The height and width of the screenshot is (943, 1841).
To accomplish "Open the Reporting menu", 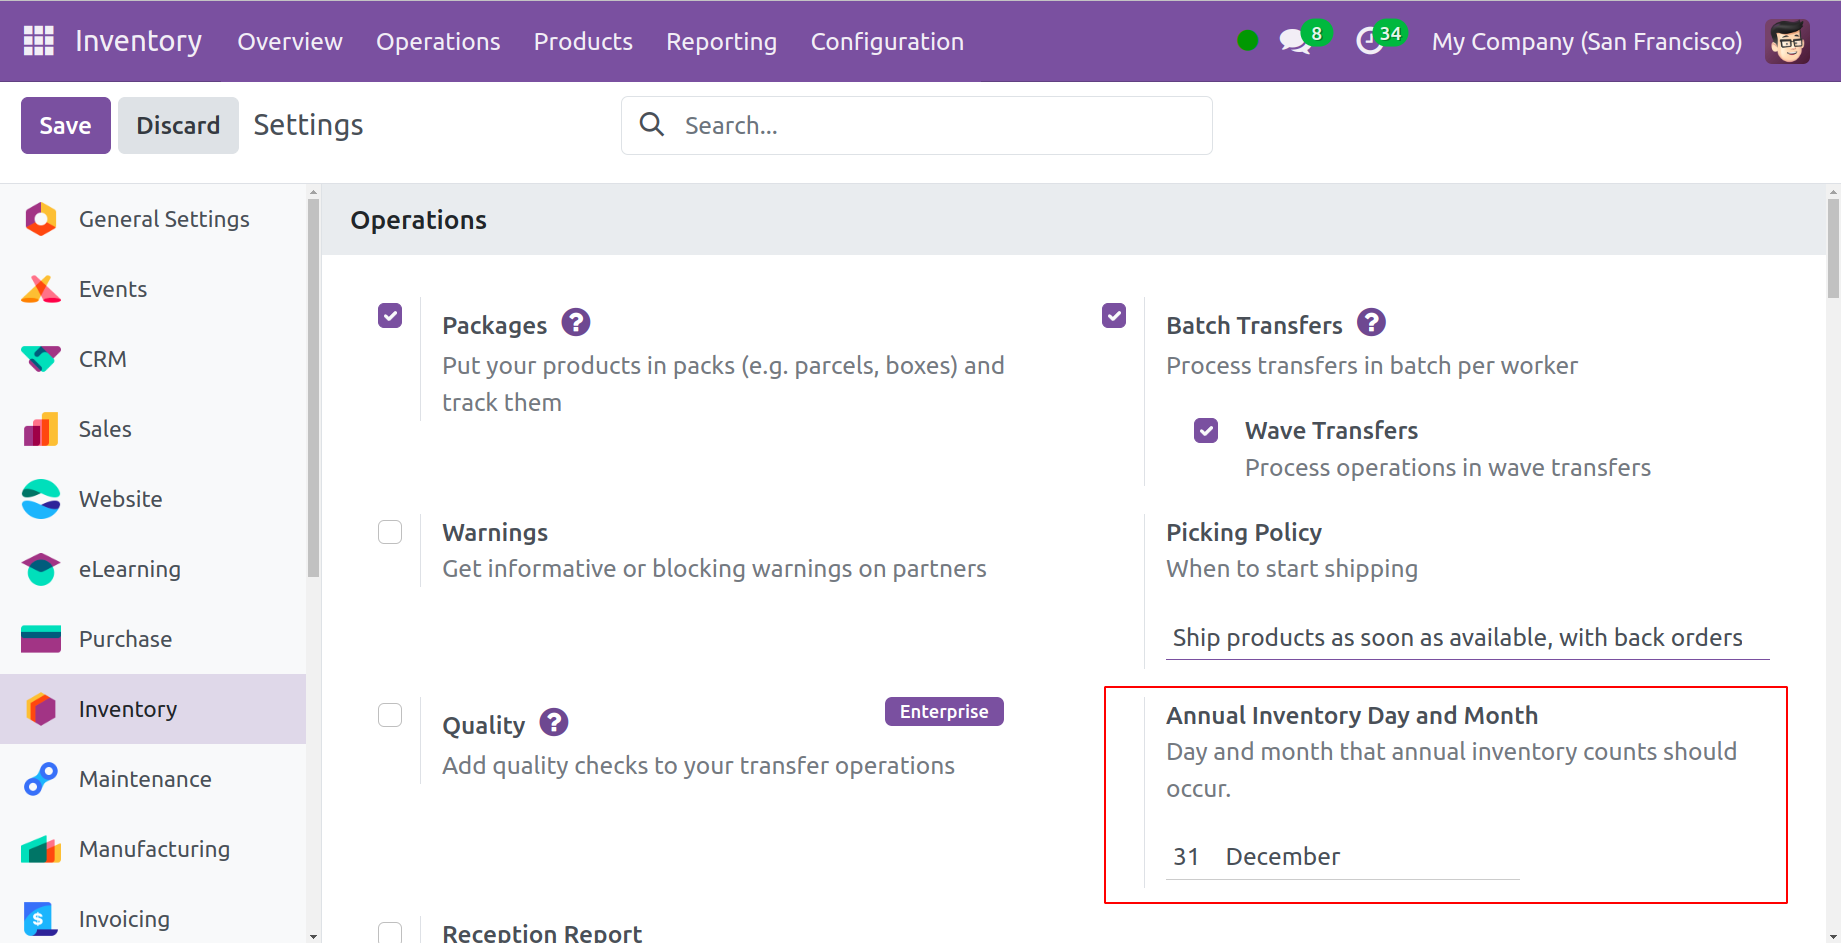I will click(721, 41).
